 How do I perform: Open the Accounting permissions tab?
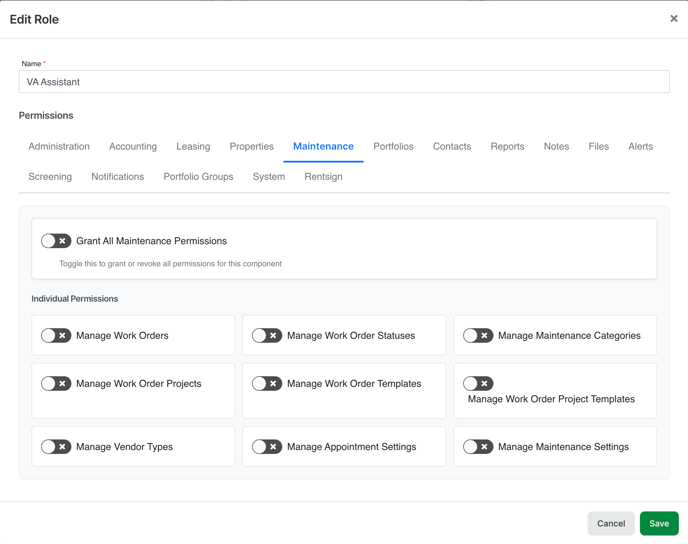tap(133, 147)
